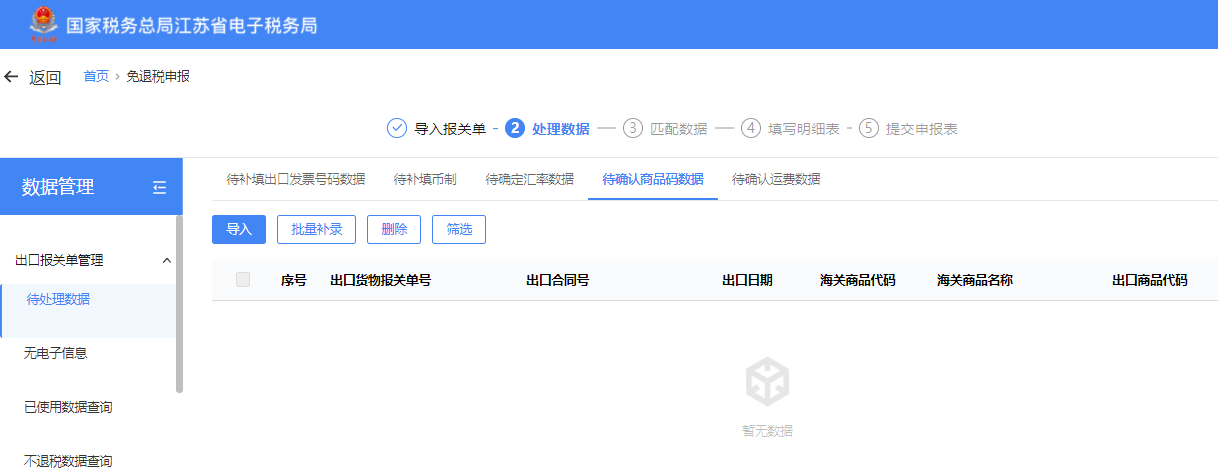Select the 待确定汇率数据 tab
The image size is (1218, 471).
pos(529,180)
